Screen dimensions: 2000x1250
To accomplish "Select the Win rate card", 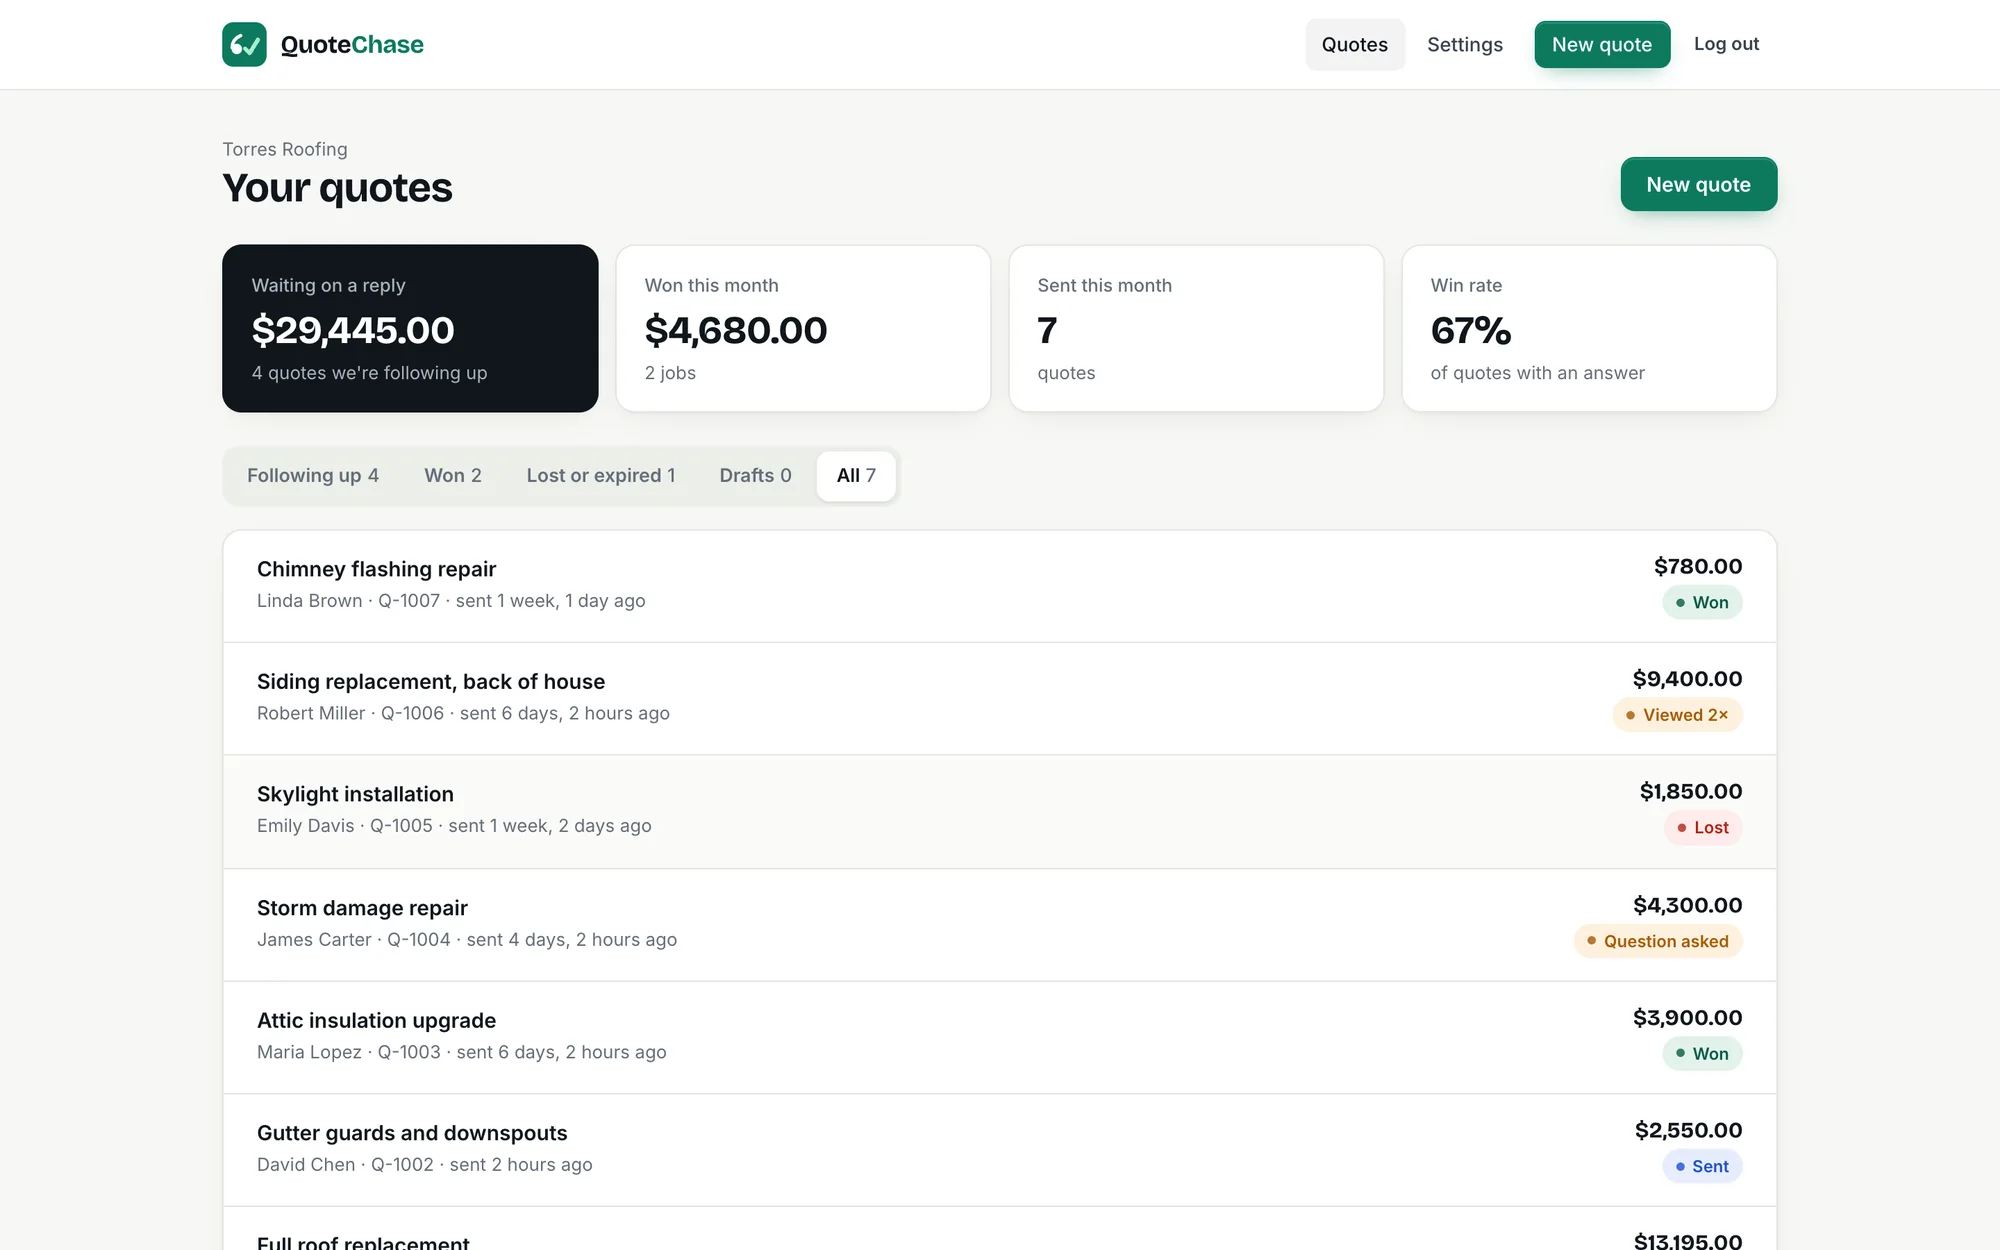I will coord(1589,328).
